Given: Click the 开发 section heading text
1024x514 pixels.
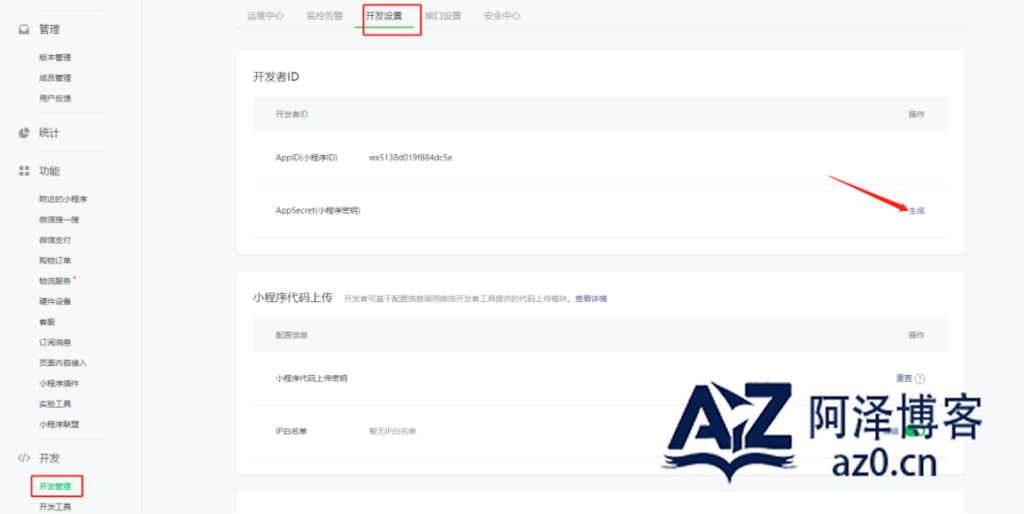Looking at the screenshot, I should [x=49, y=458].
